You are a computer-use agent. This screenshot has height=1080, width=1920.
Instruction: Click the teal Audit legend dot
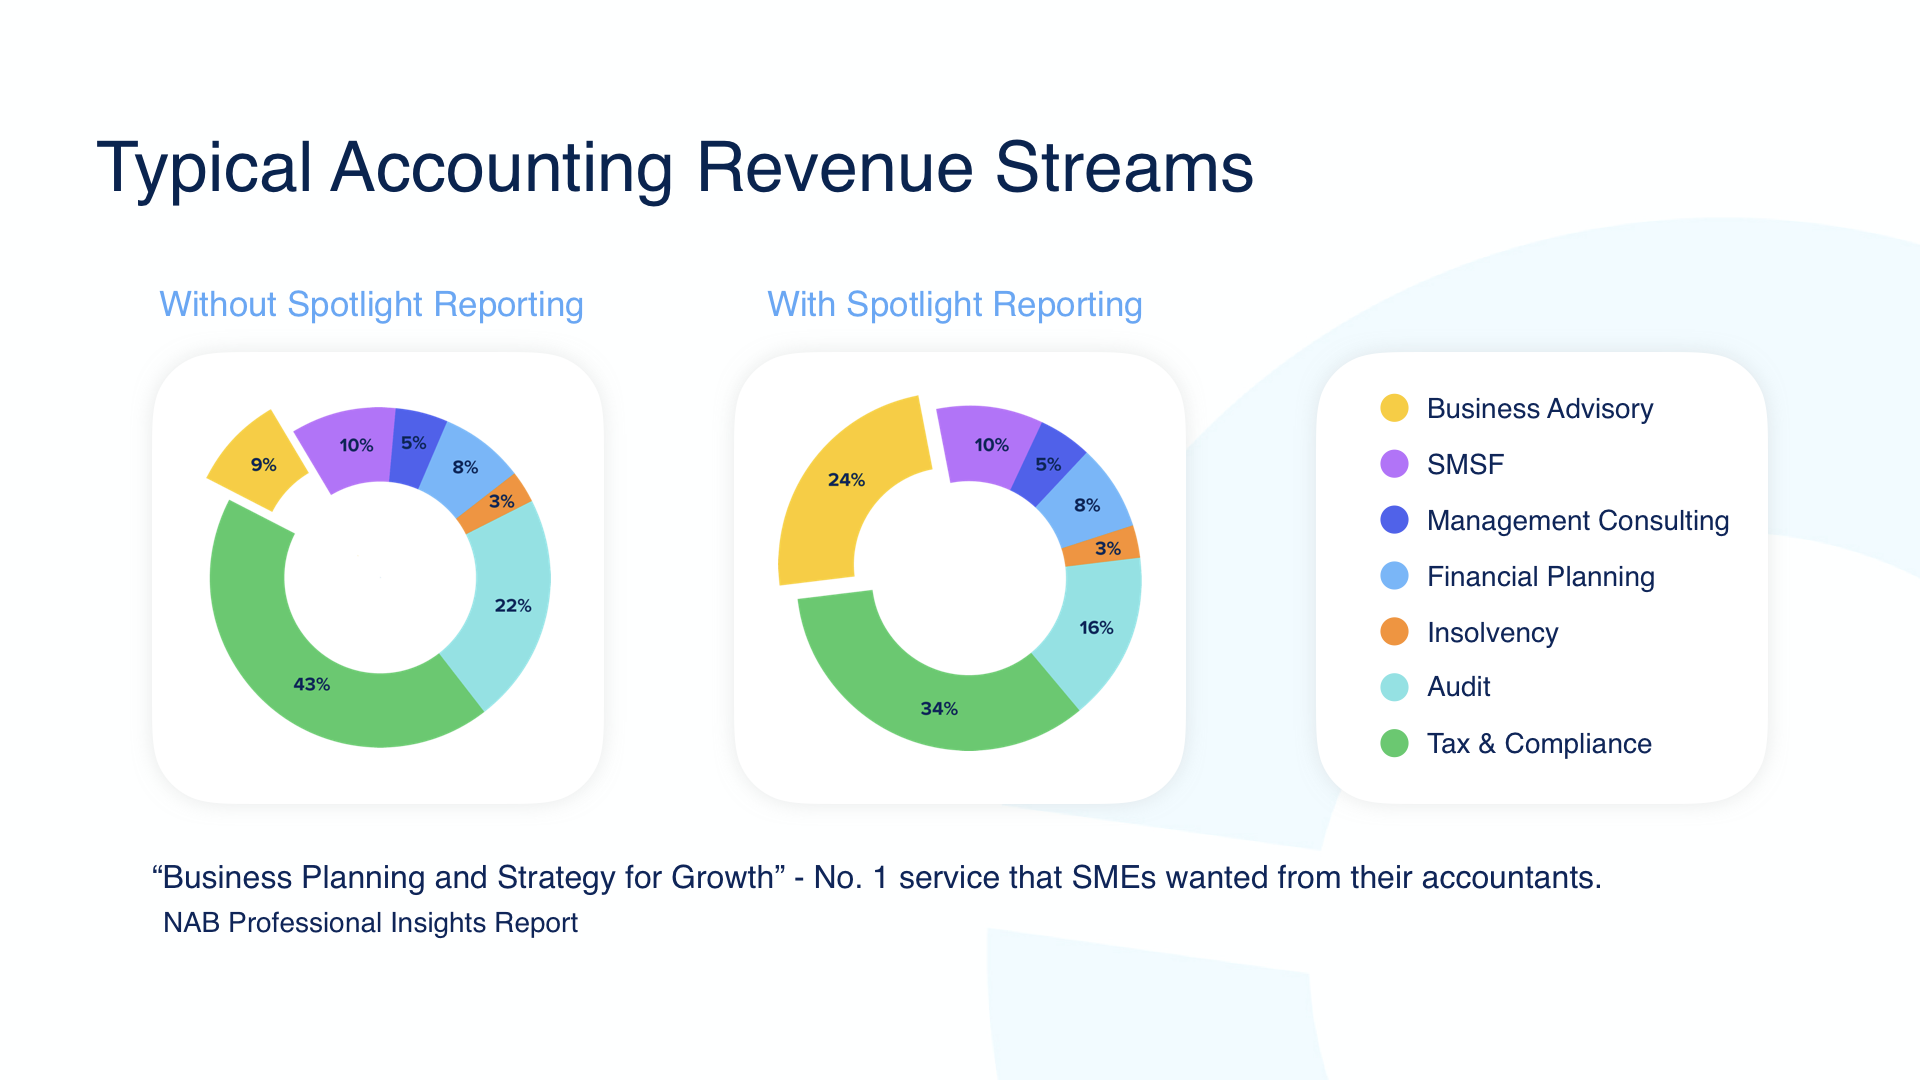(1394, 687)
